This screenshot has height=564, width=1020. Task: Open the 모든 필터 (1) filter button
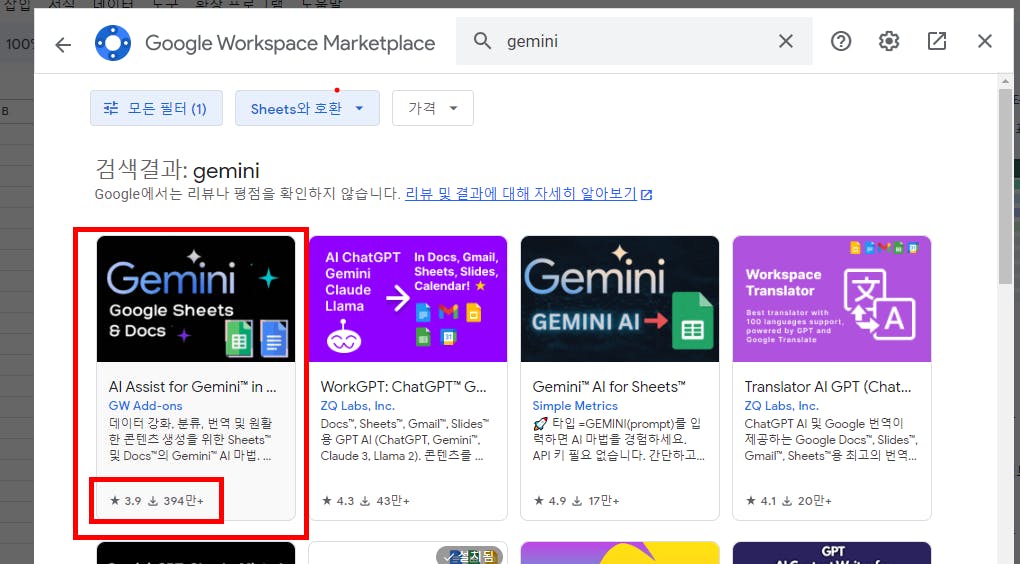tap(155, 108)
